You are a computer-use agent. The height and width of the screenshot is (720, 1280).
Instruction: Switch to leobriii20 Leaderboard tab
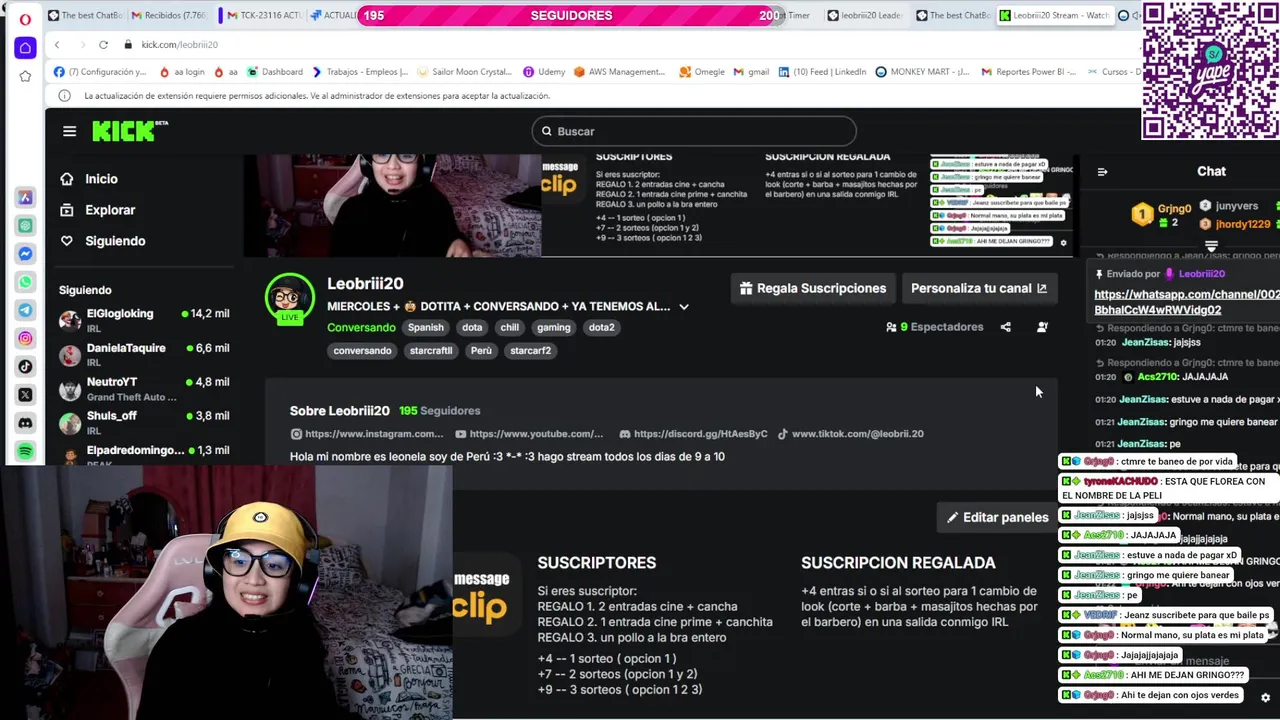point(864,15)
